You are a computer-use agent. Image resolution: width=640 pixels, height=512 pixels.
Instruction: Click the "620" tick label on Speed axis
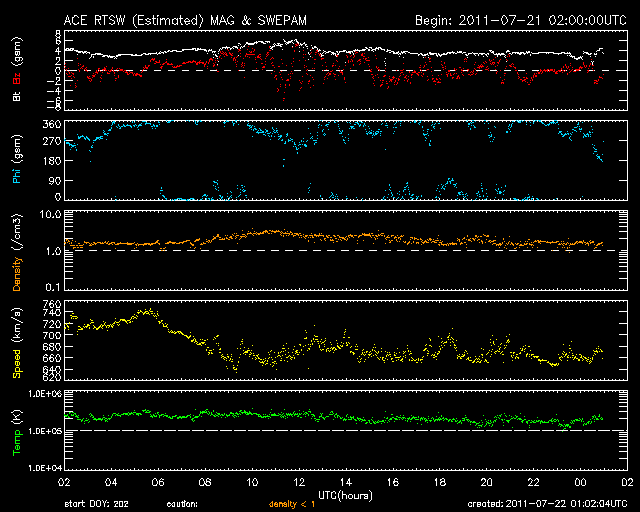[52, 377]
